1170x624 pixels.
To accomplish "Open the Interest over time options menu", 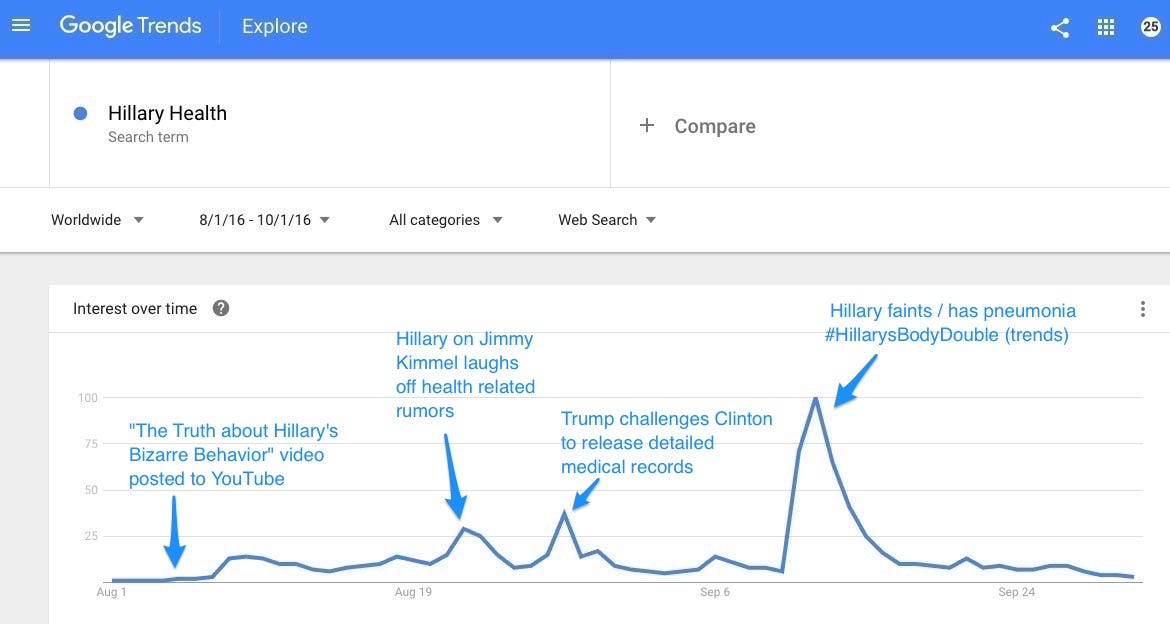I will pyautogui.click(x=1142, y=309).
